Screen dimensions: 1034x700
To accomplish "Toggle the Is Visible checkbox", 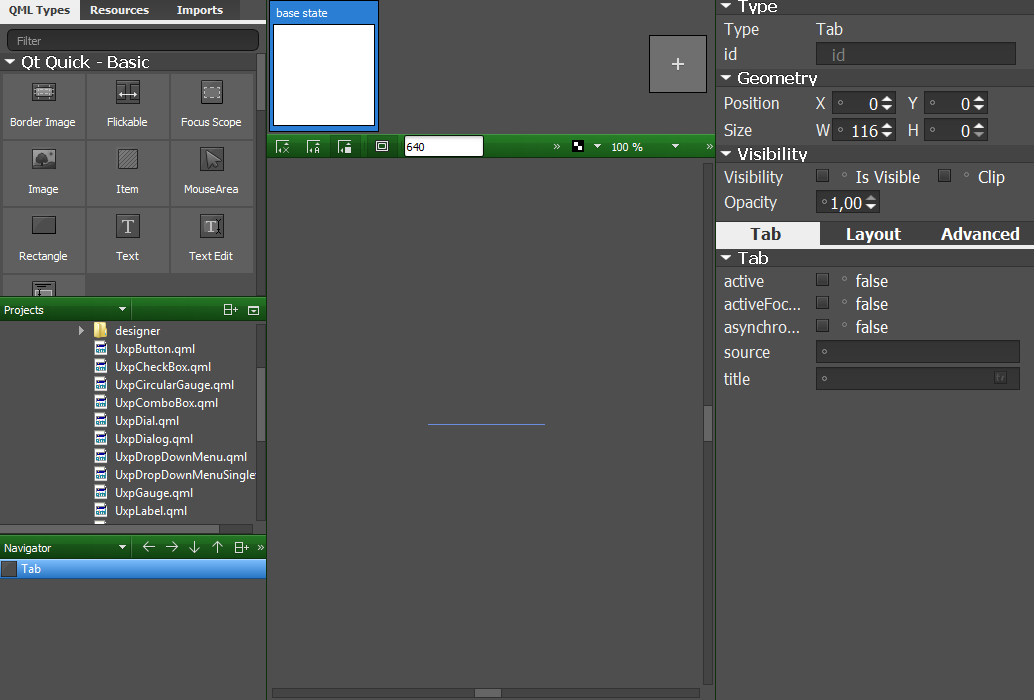I will pyautogui.click(x=823, y=176).
